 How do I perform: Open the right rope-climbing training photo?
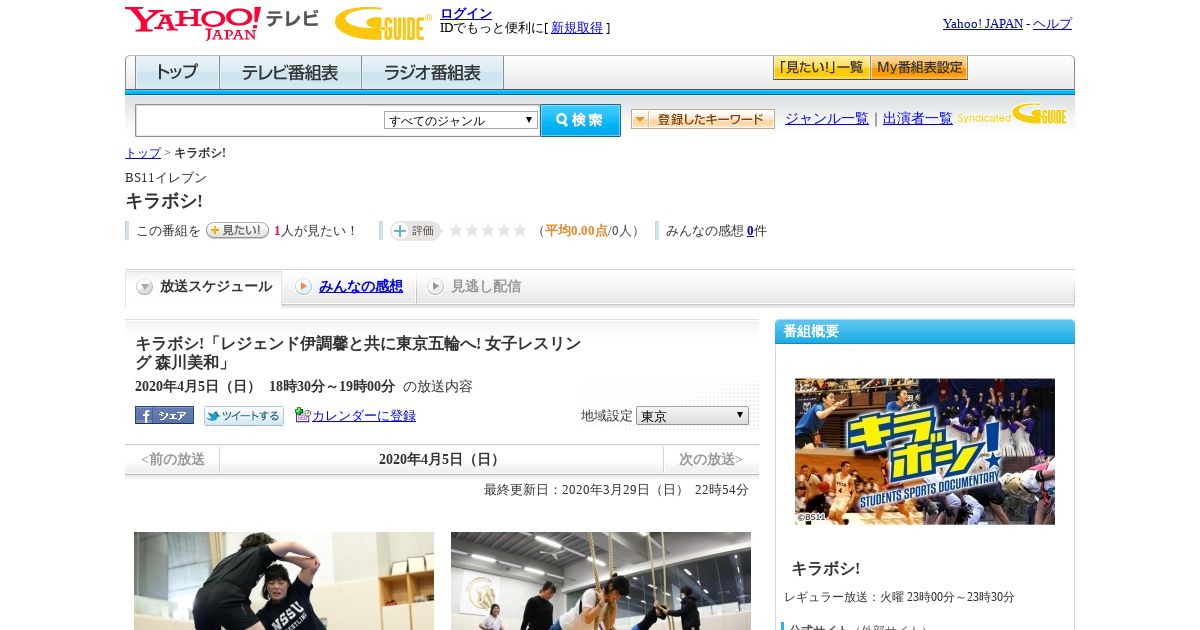(601, 581)
